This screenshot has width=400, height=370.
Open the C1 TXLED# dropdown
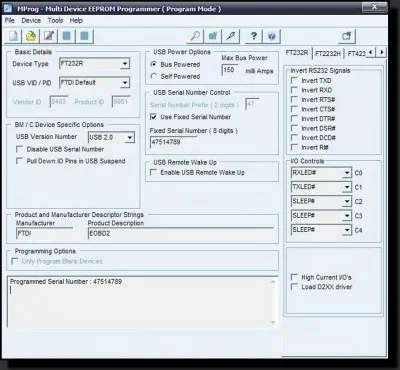point(347,187)
